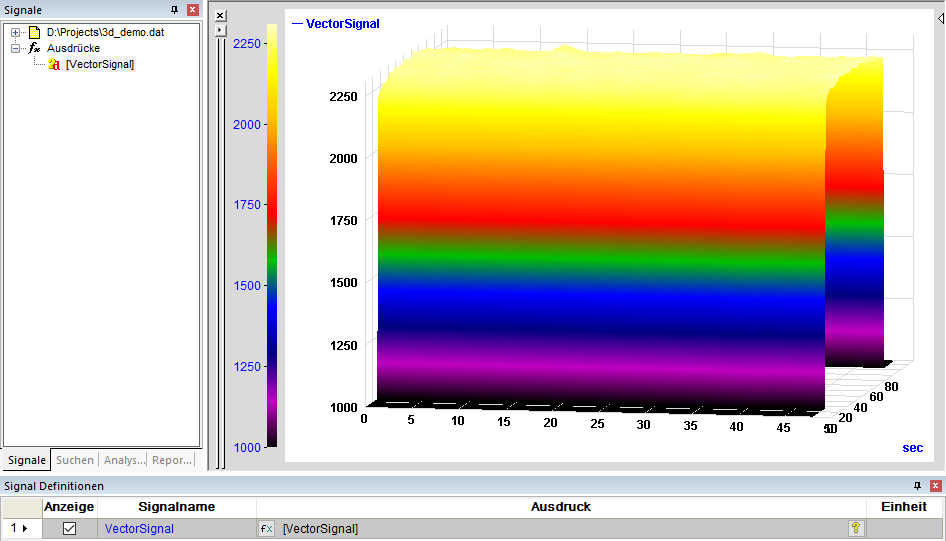Expand the D:\Projects\3d_demo.dat tree node

click(x=15, y=33)
